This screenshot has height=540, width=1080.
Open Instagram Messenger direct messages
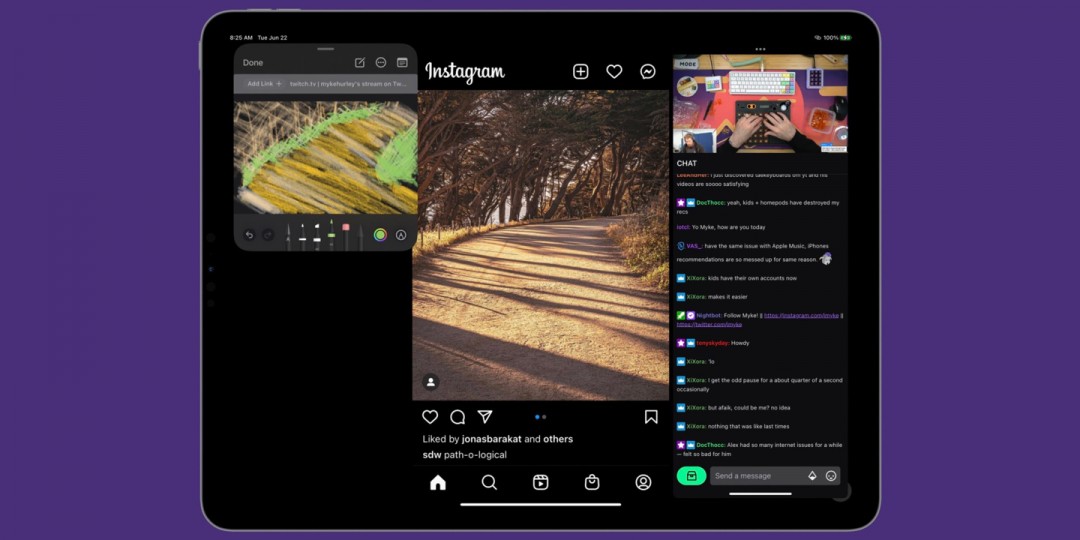pos(648,72)
